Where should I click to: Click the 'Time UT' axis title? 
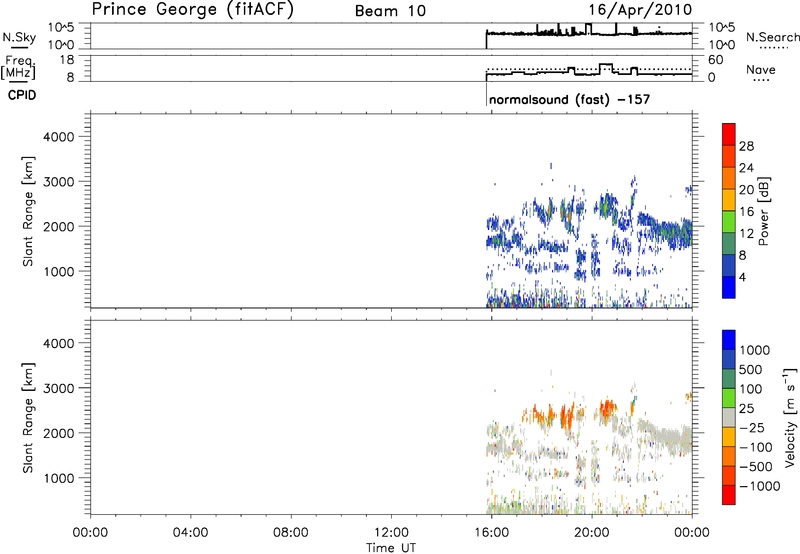click(391, 548)
